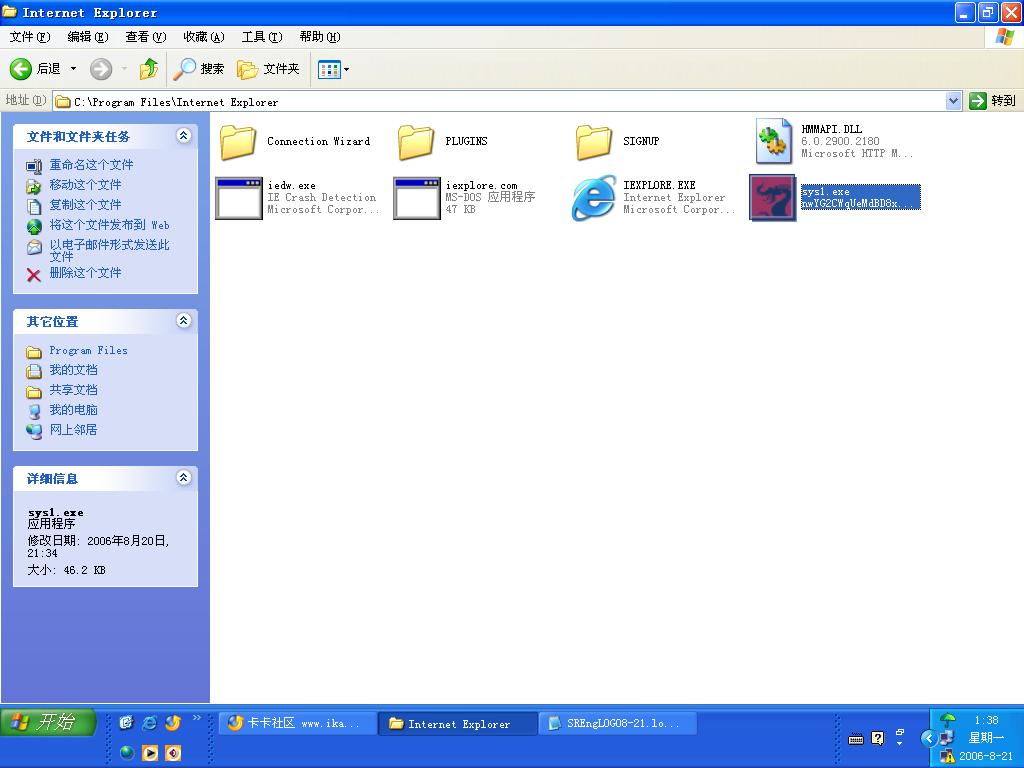The width and height of the screenshot is (1024, 768).
Task: Click the keyboard language bar icon
Action: 856,739
